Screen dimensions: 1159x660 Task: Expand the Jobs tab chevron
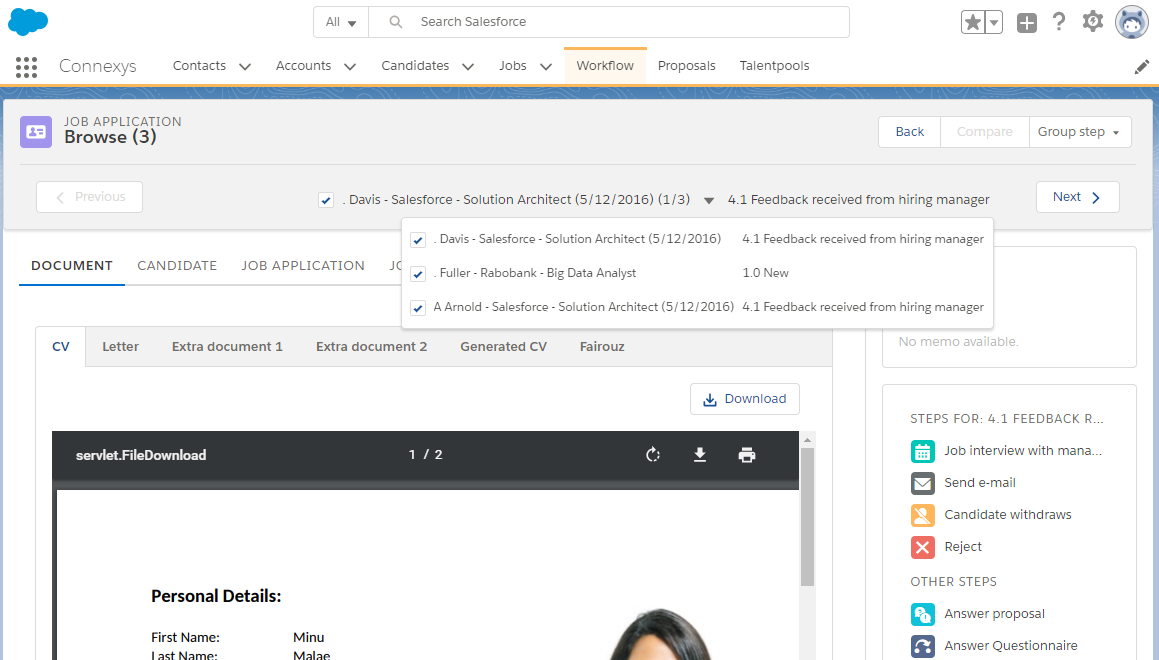pyautogui.click(x=545, y=67)
